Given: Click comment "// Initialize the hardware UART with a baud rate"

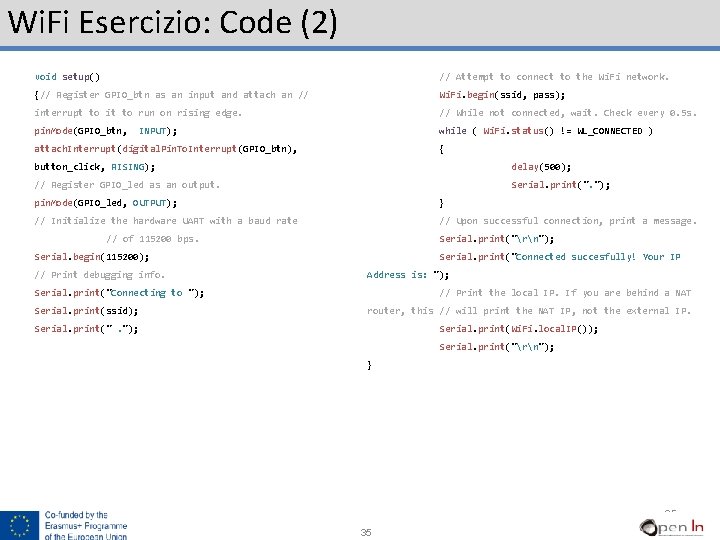Looking at the screenshot, I should (x=166, y=221).
